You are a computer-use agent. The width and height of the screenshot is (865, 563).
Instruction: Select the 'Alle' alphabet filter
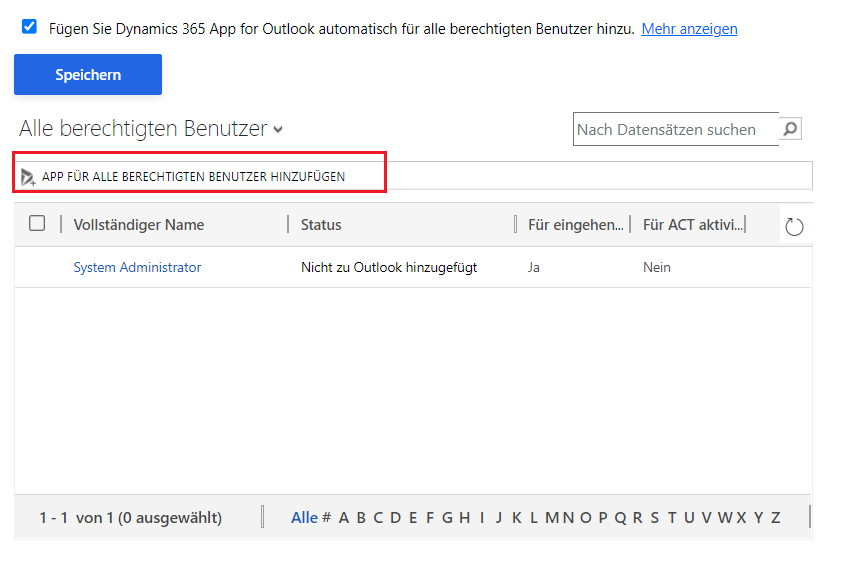(x=304, y=518)
